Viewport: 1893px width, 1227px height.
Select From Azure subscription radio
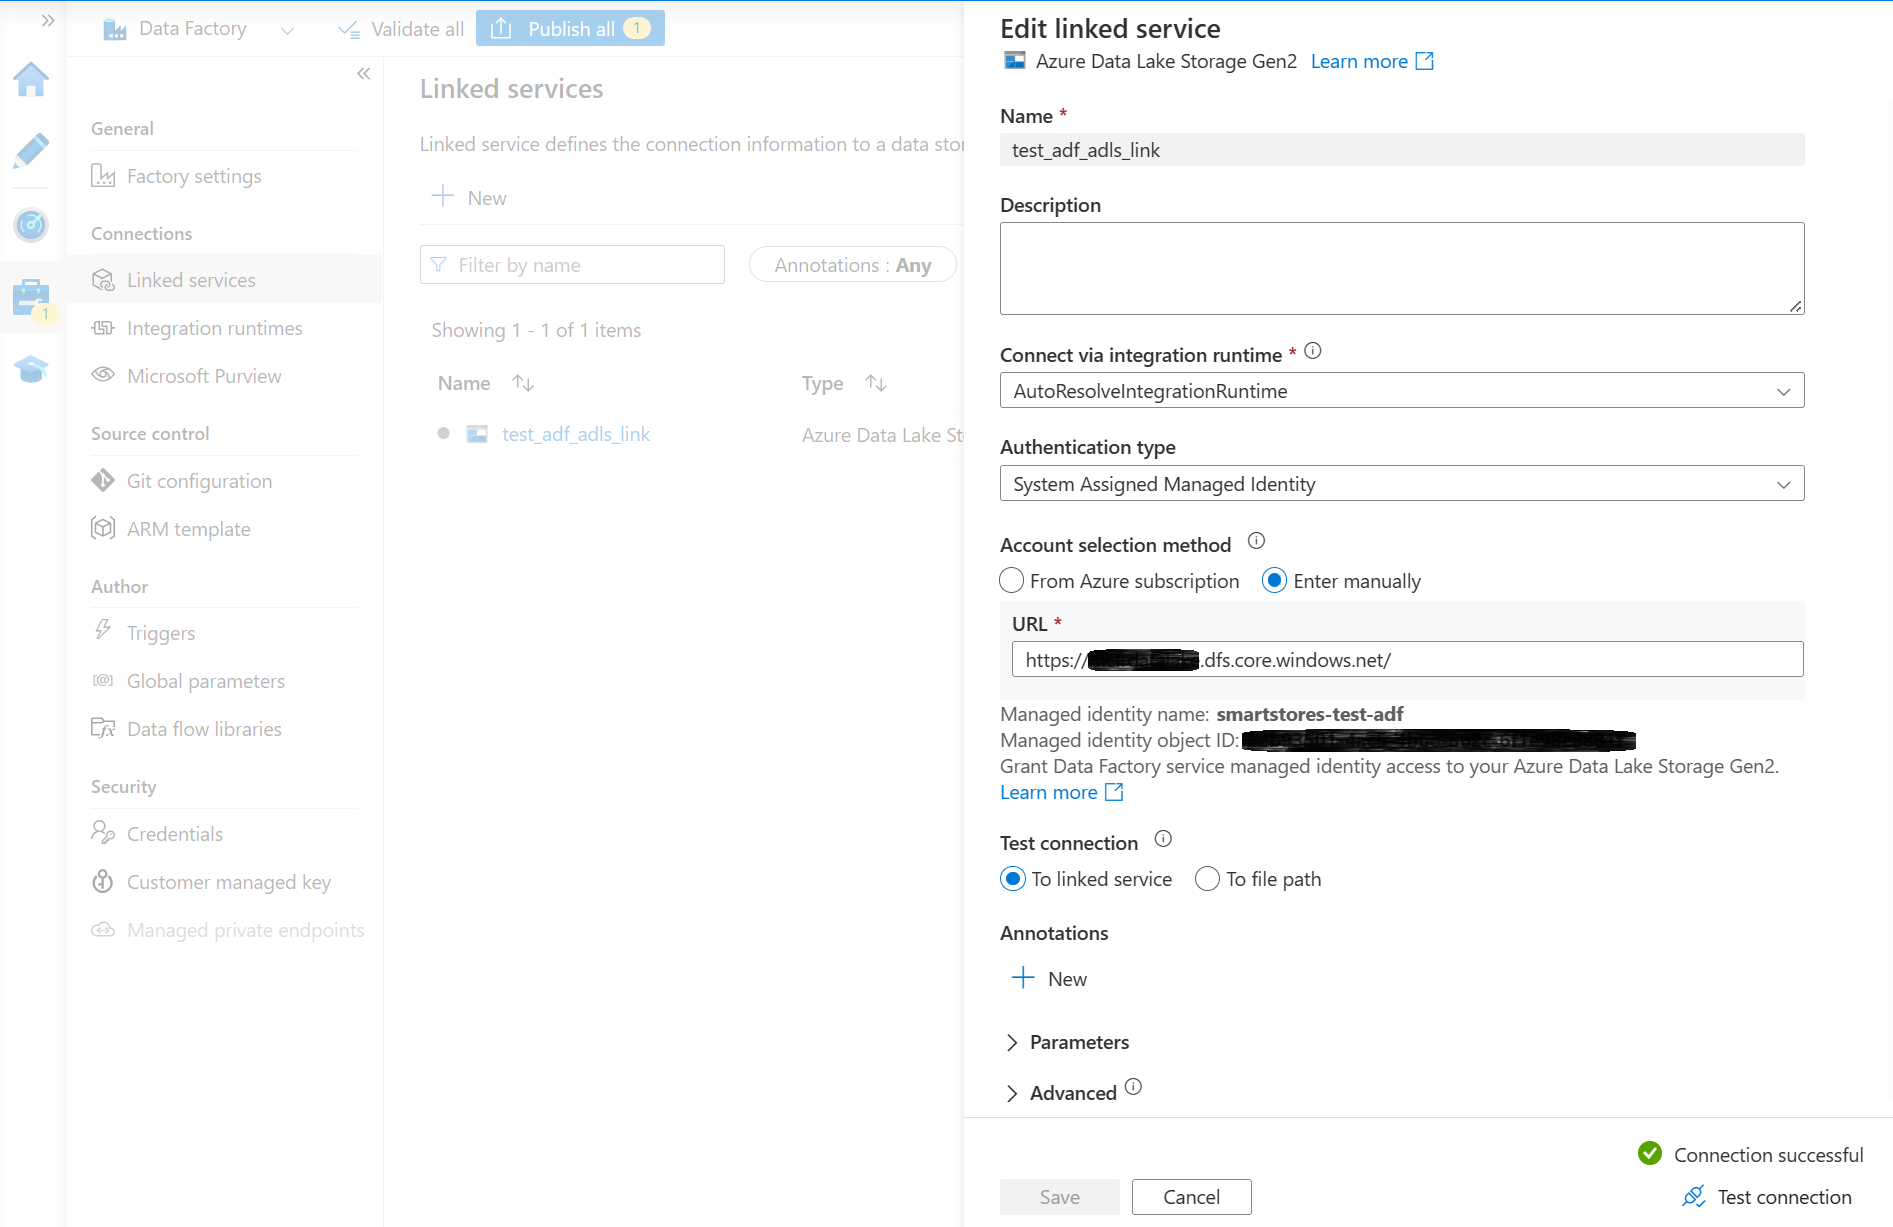tap(1012, 581)
